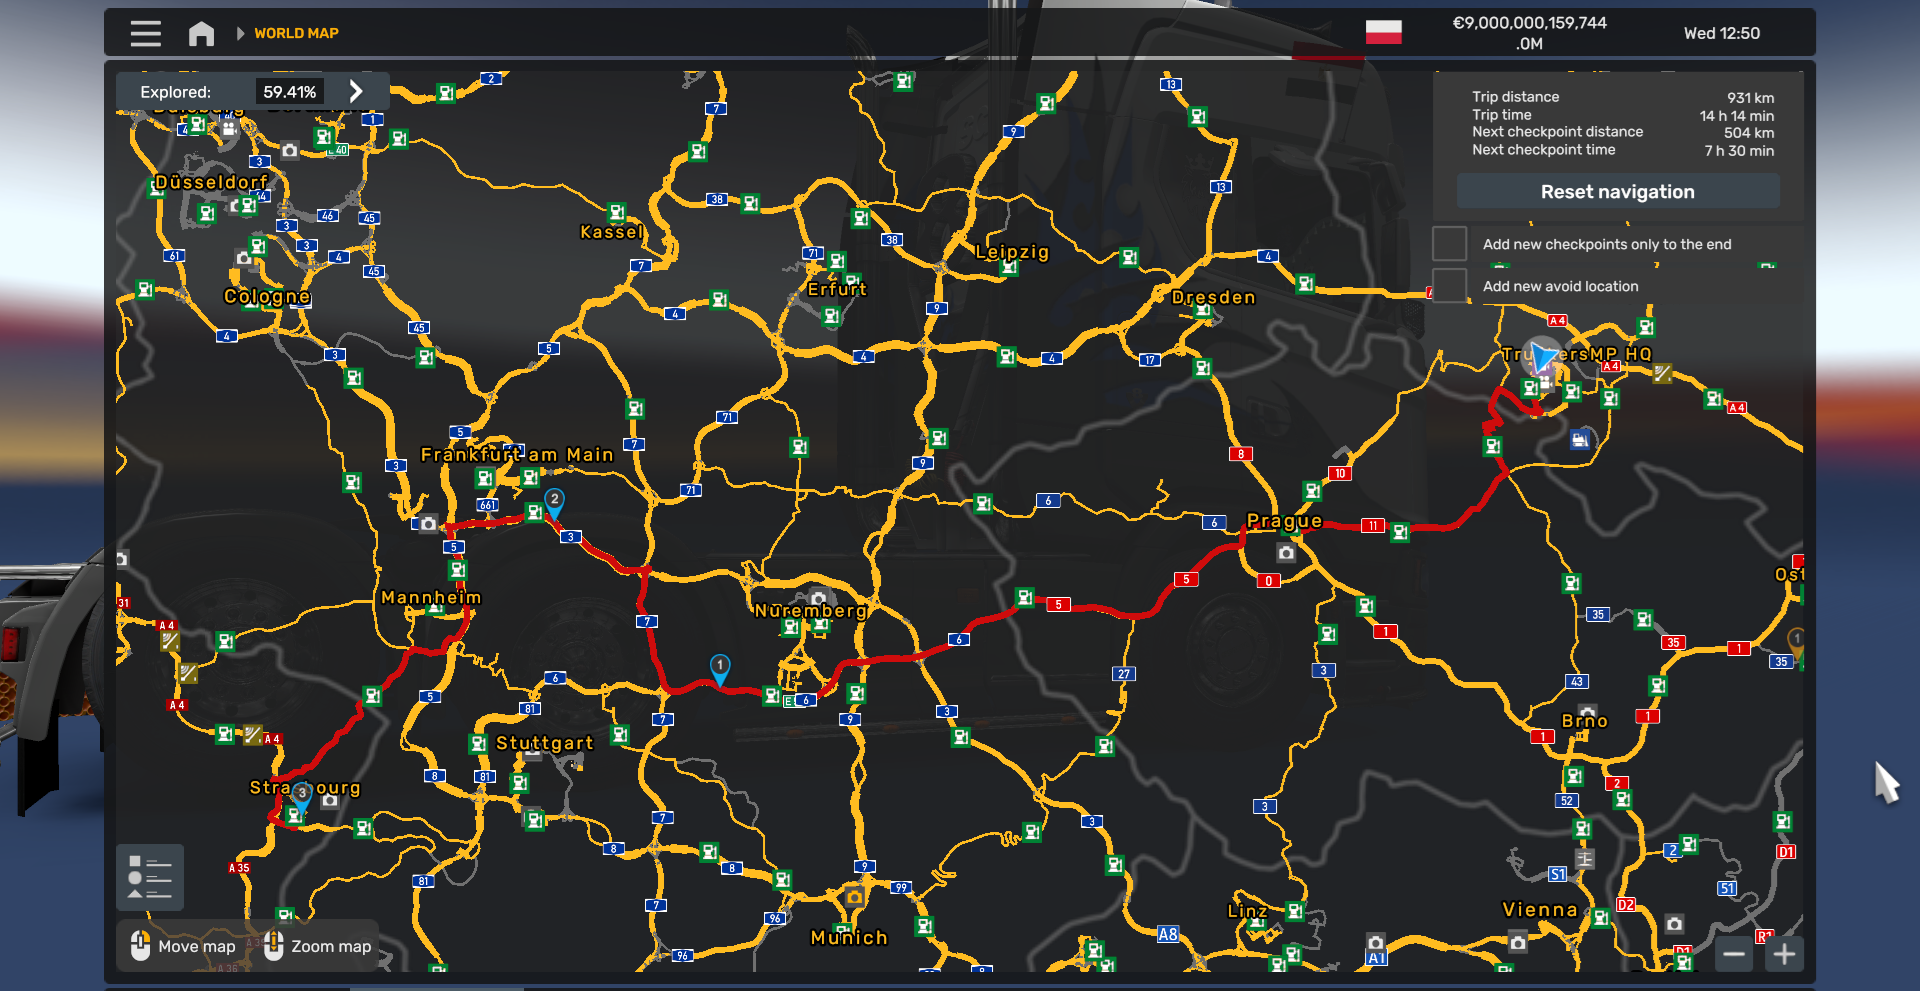Viewport: 1920px width, 991px height.
Task: Select the WORLD MAP breadcrumb
Action: point(297,33)
